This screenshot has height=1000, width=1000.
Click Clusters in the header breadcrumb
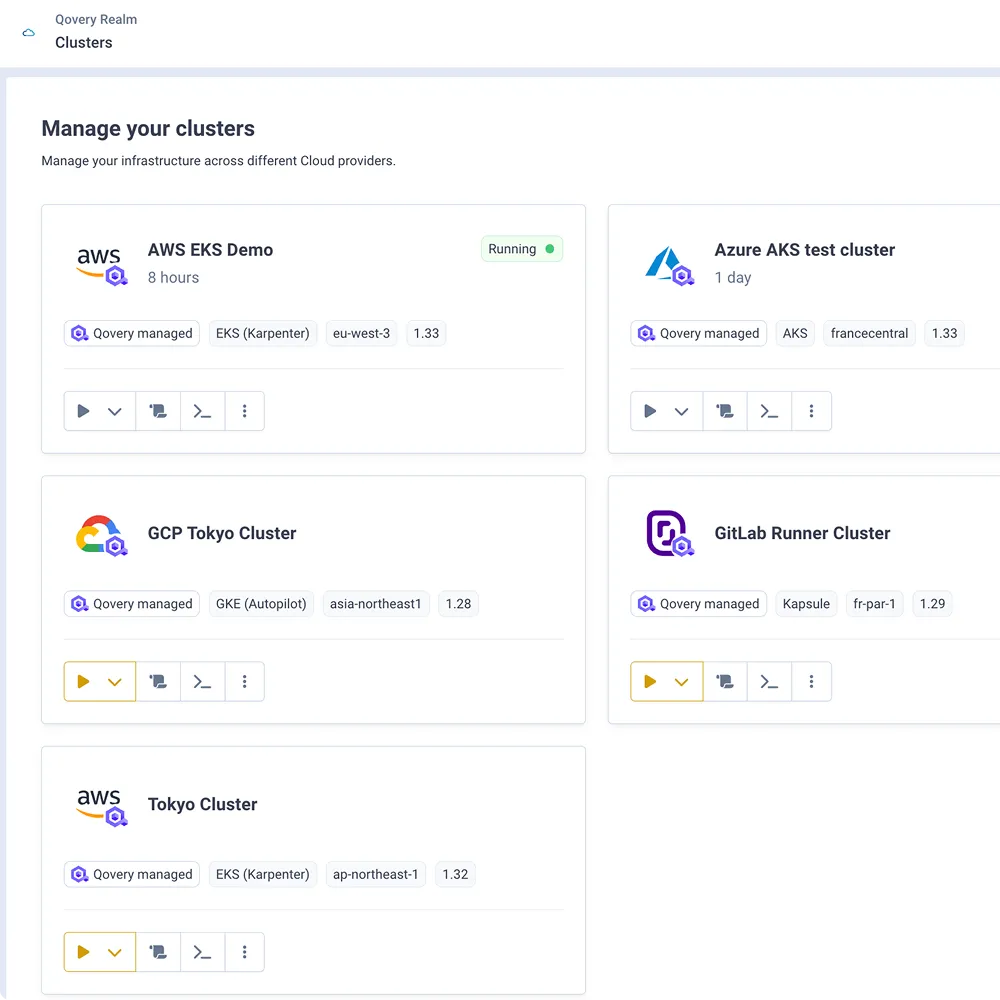pyautogui.click(x=84, y=43)
